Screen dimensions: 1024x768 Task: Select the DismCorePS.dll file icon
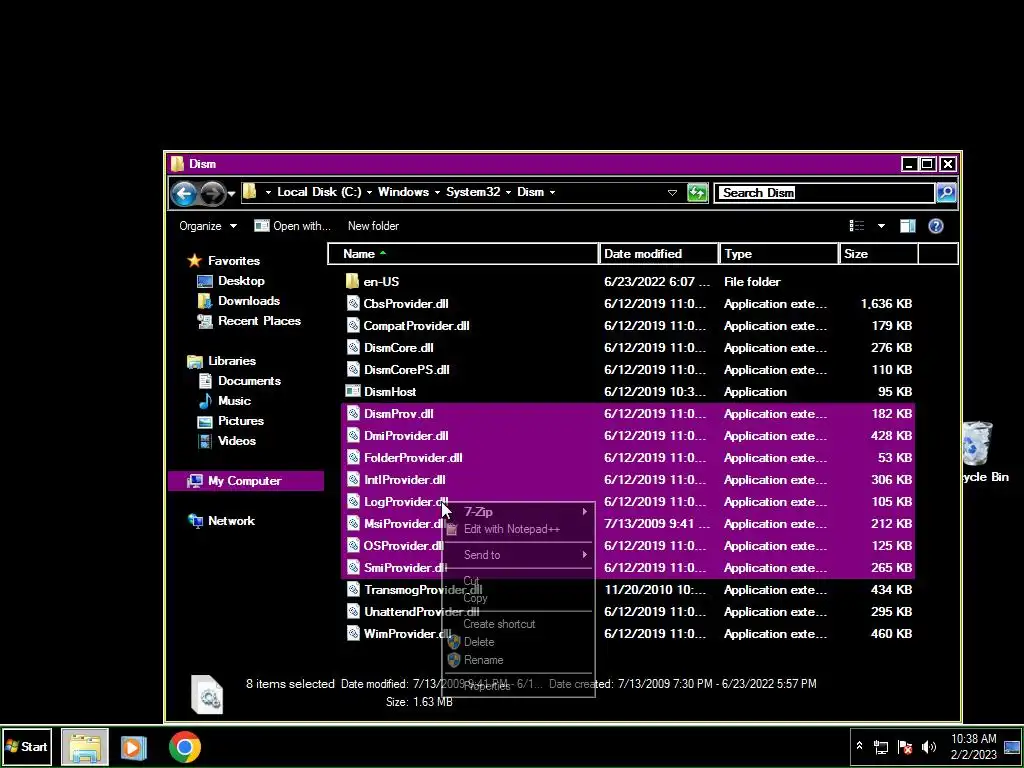coord(353,370)
